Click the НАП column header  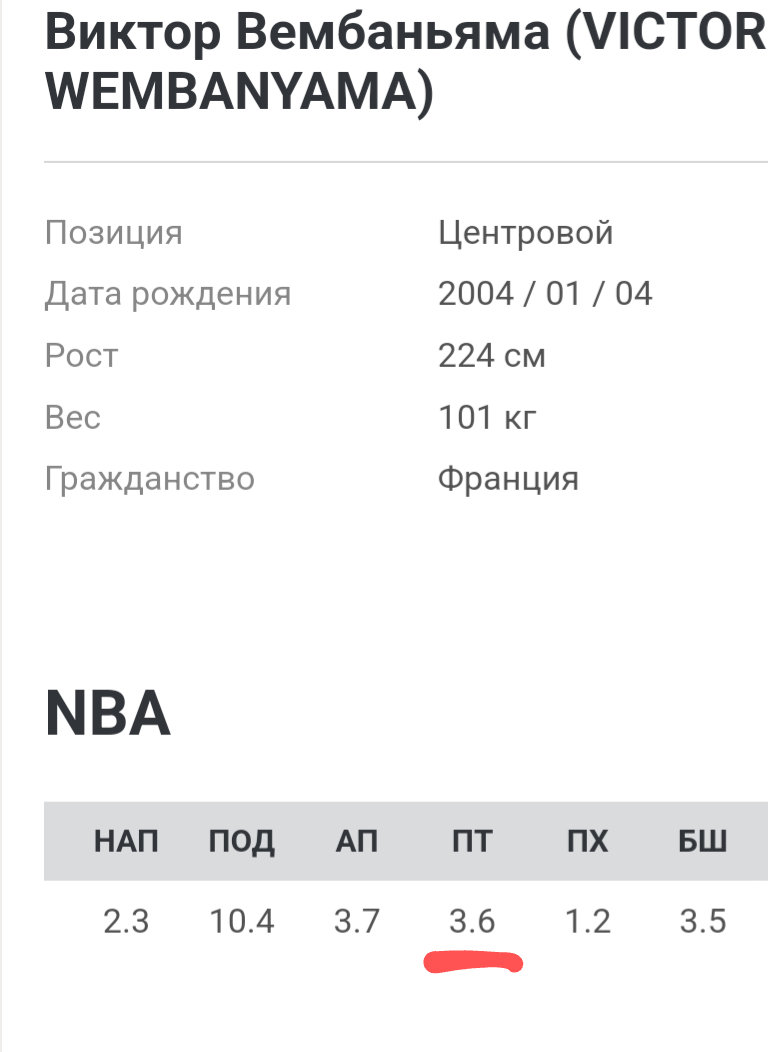126,842
